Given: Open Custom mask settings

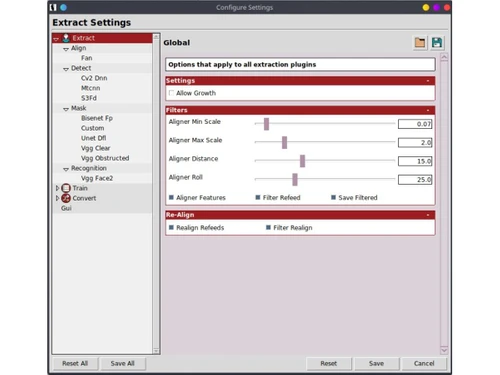Looking at the screenshot, I should (92, 128).
